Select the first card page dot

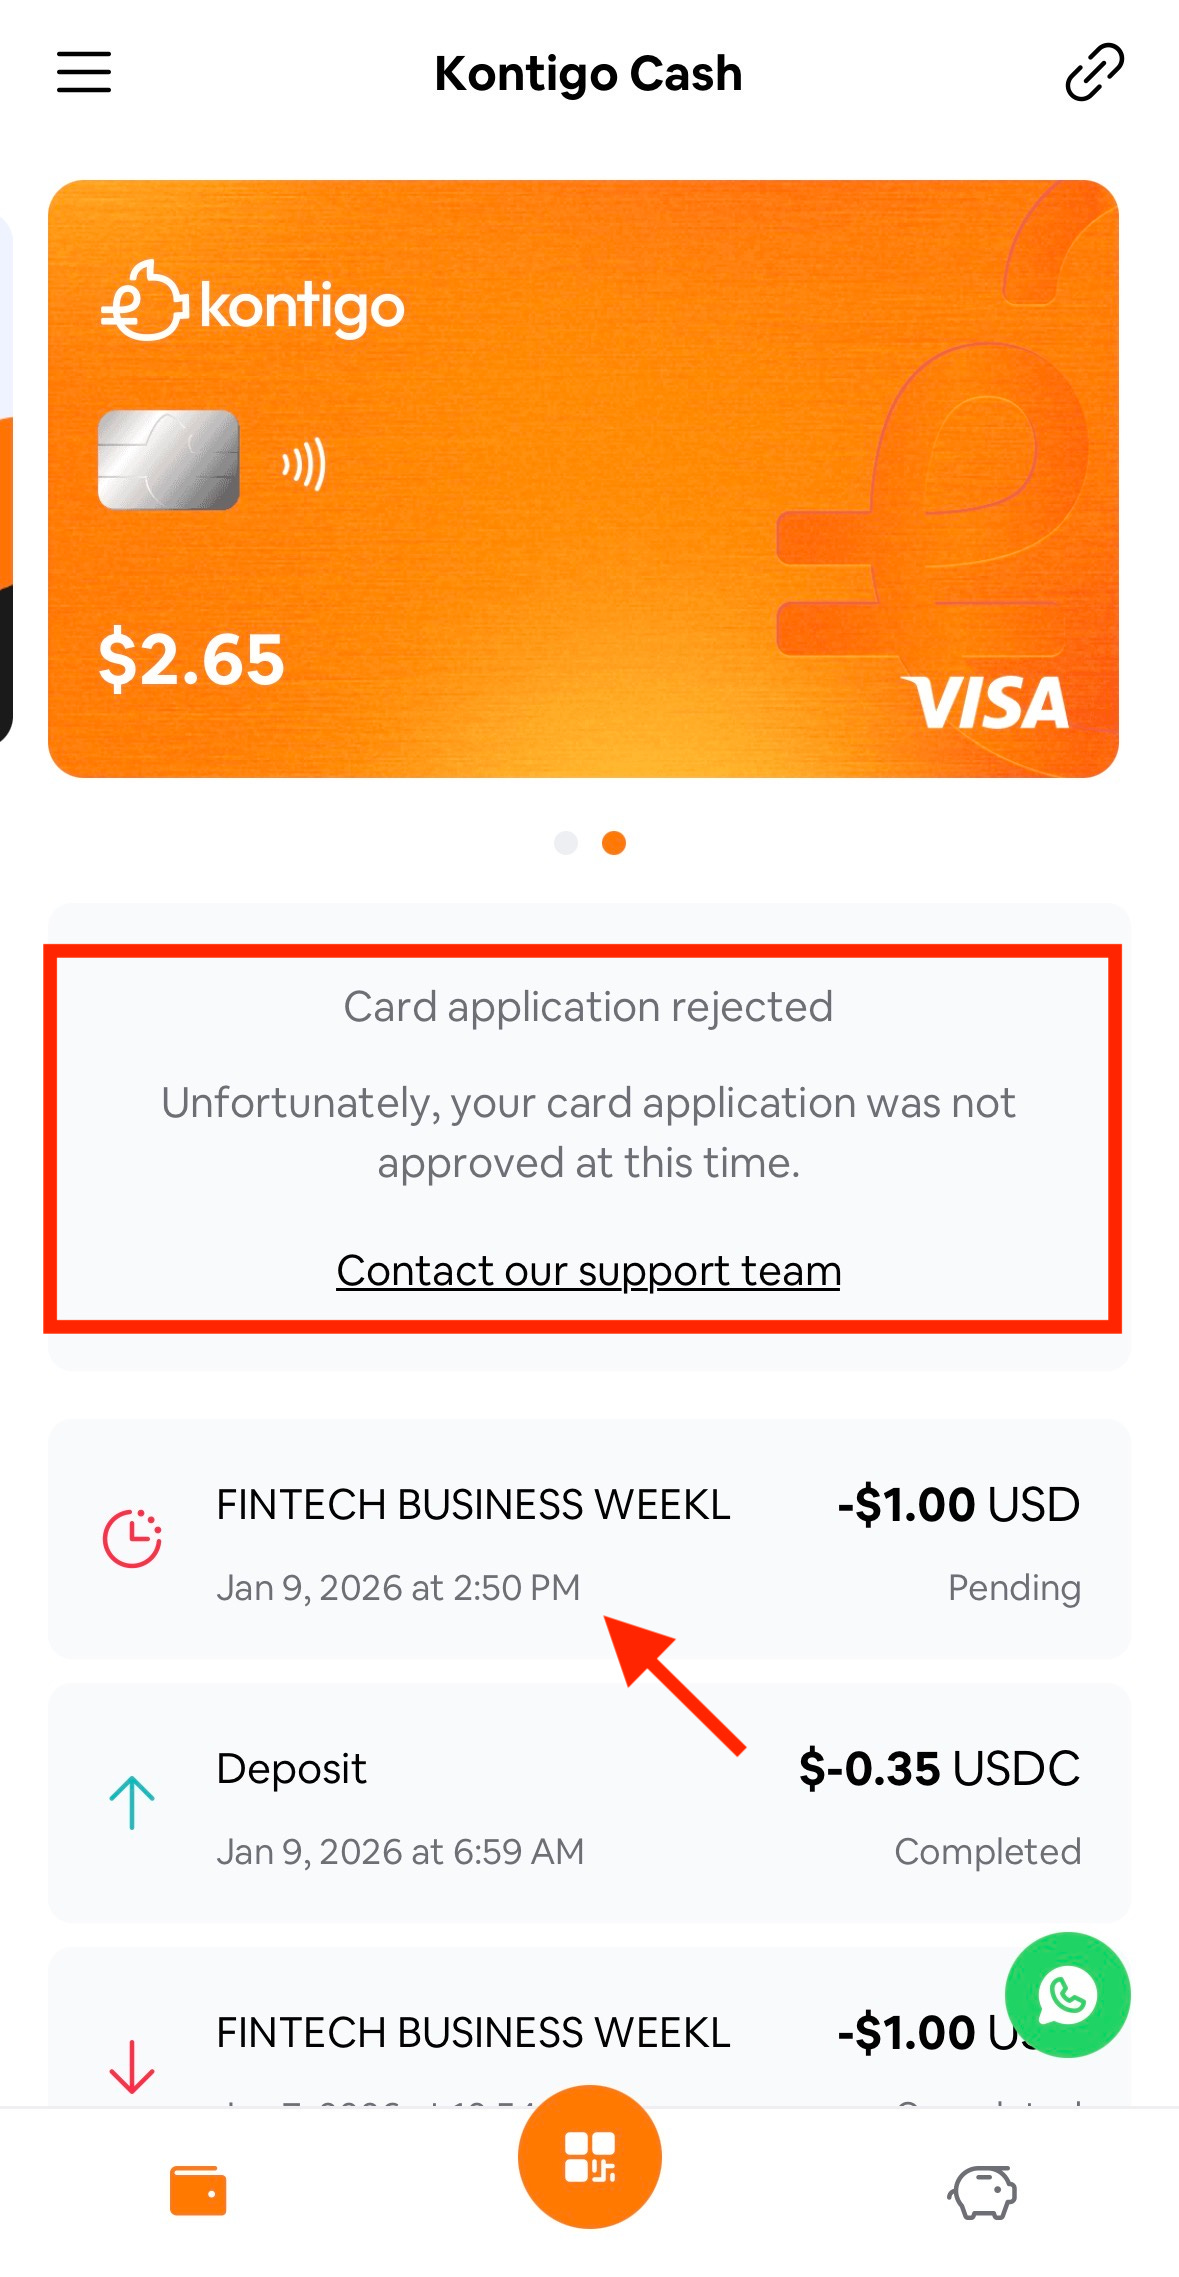click(566, 843)
